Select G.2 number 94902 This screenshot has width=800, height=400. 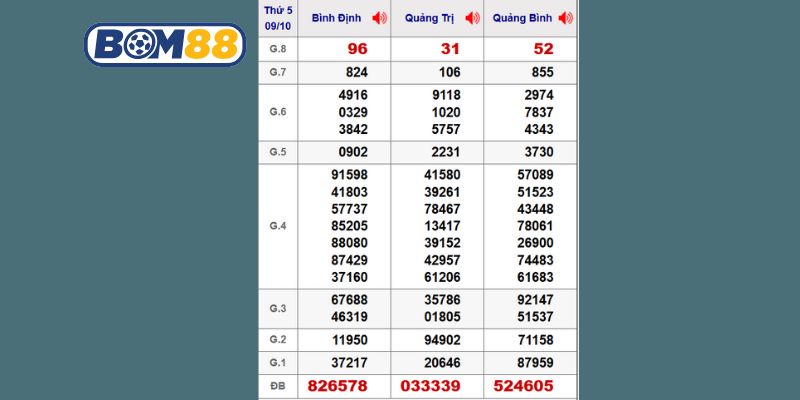pyautogui.click(x=442, y=340)
